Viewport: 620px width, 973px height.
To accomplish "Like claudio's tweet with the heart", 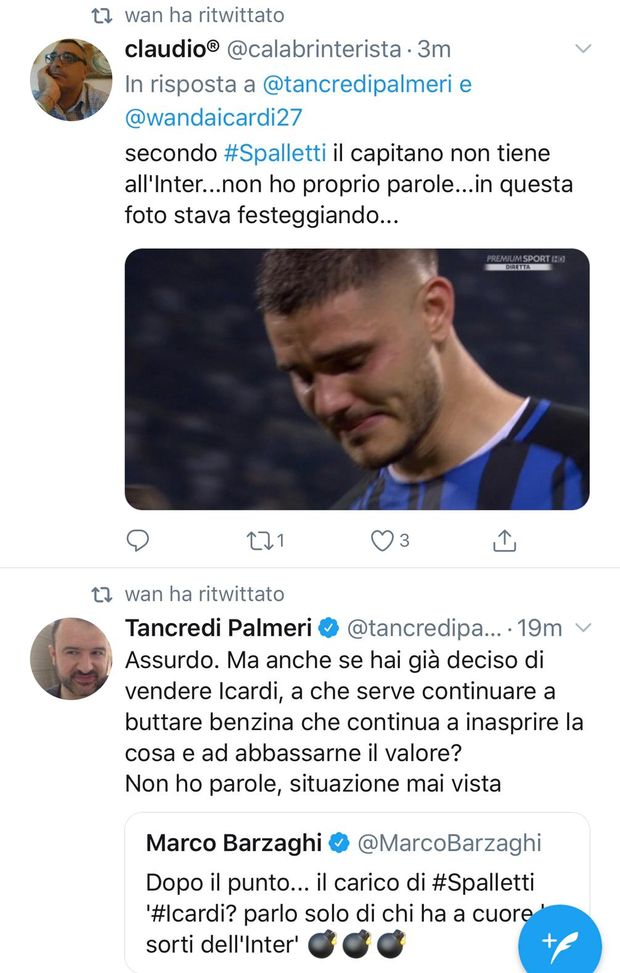I will point(382,540).
